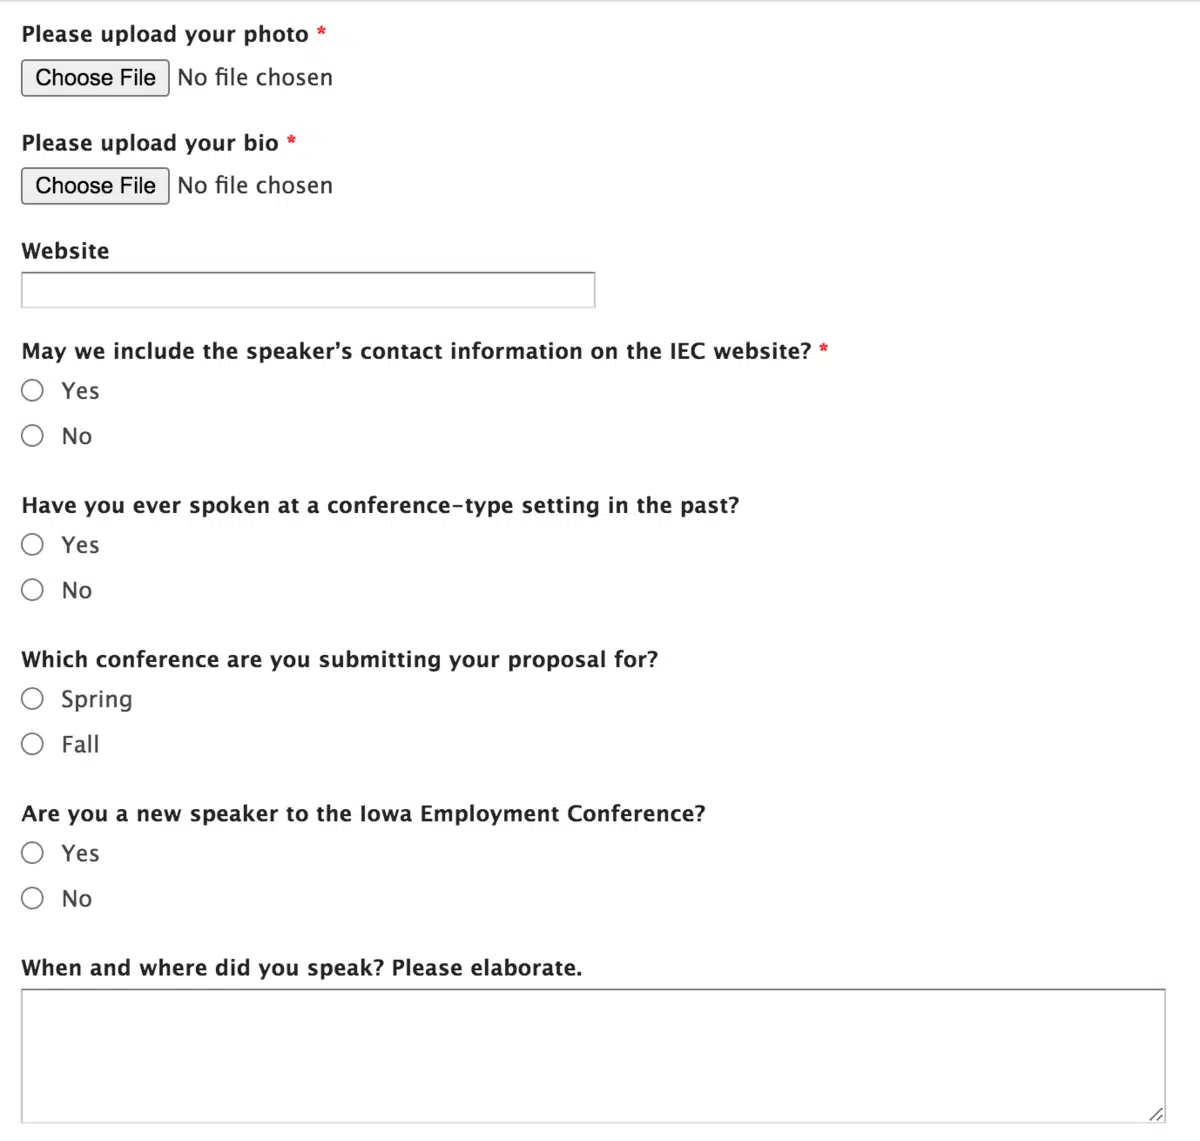
Task: Click 'No file chosen' text beside bio upload
Action: click(255, 186)
